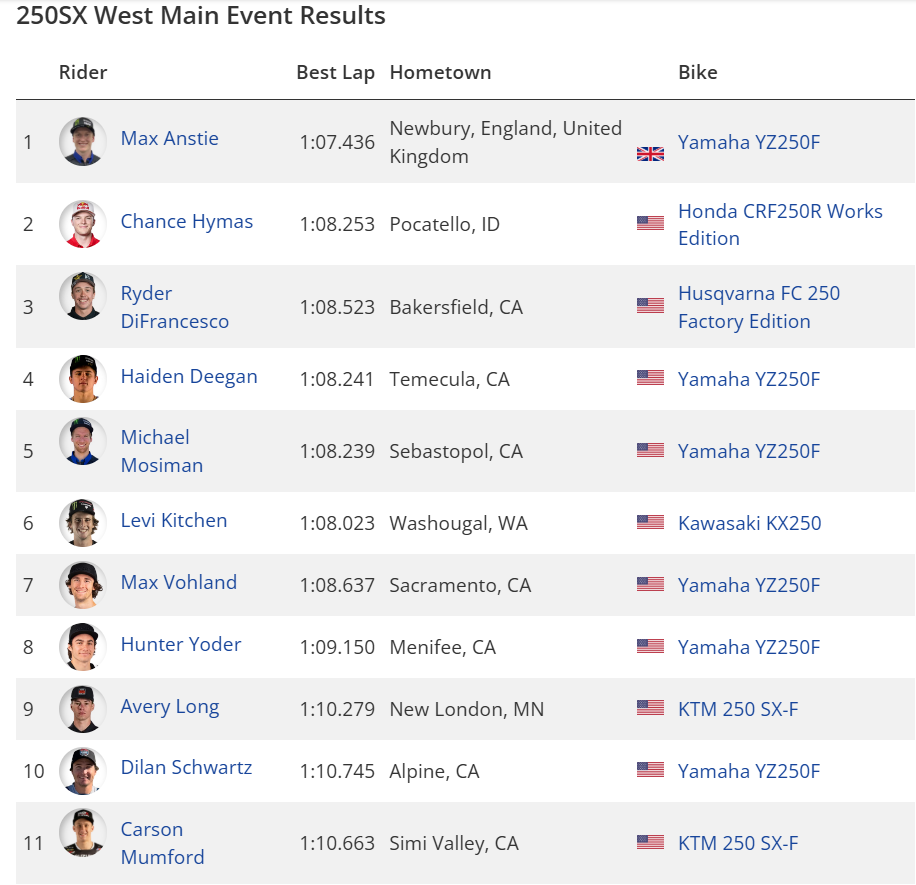Click Levi Kitchen's avatar photo
Image resolution: width=916 pixels, height=885 pixels.
pos(82,523)
